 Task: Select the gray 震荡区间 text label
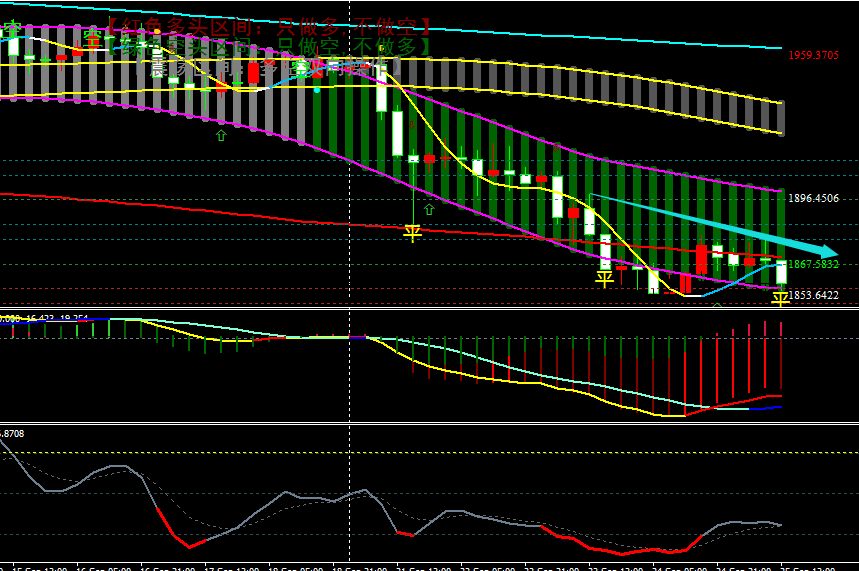click(x=268, y=68)
